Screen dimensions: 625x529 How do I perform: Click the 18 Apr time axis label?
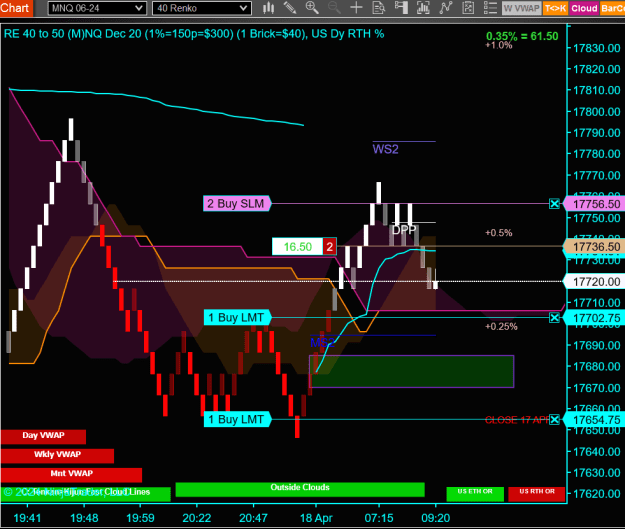click(316, 518)
